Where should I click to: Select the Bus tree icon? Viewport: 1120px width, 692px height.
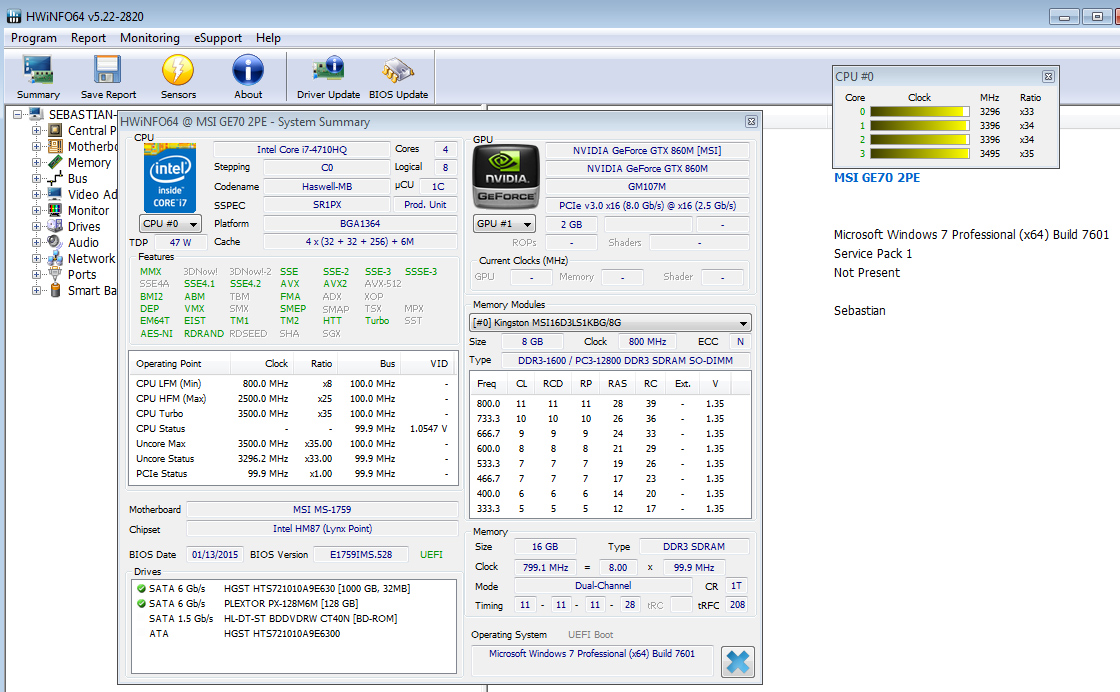point(55,179)
